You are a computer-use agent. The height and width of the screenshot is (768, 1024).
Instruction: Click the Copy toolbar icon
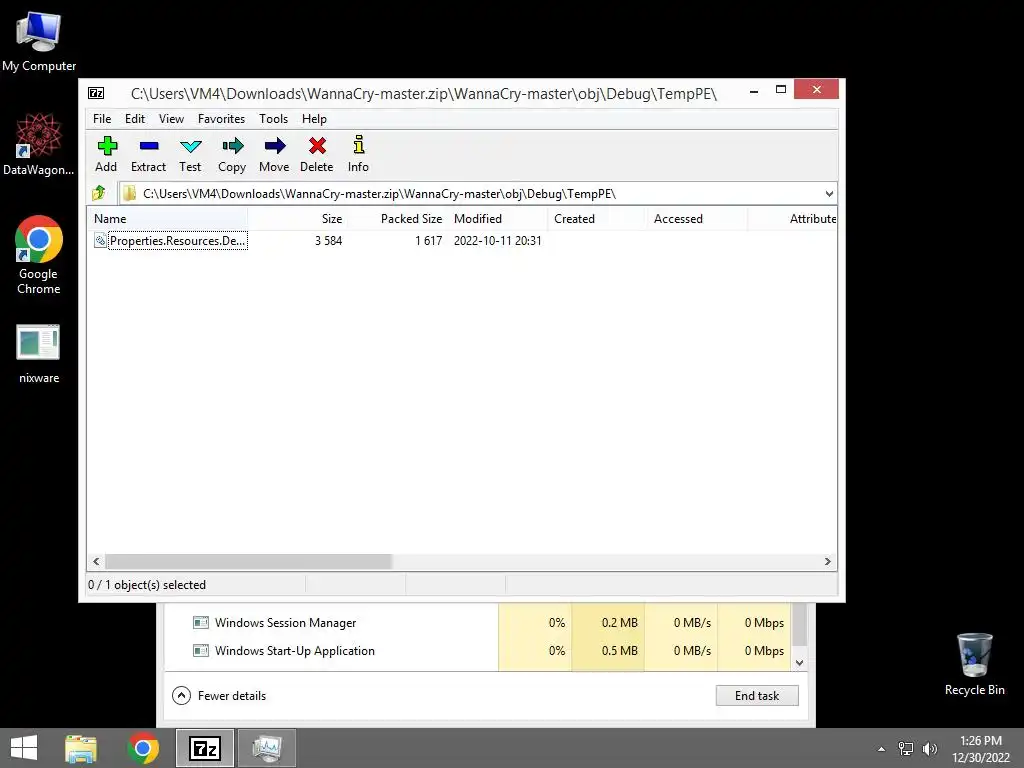[232, 153]
